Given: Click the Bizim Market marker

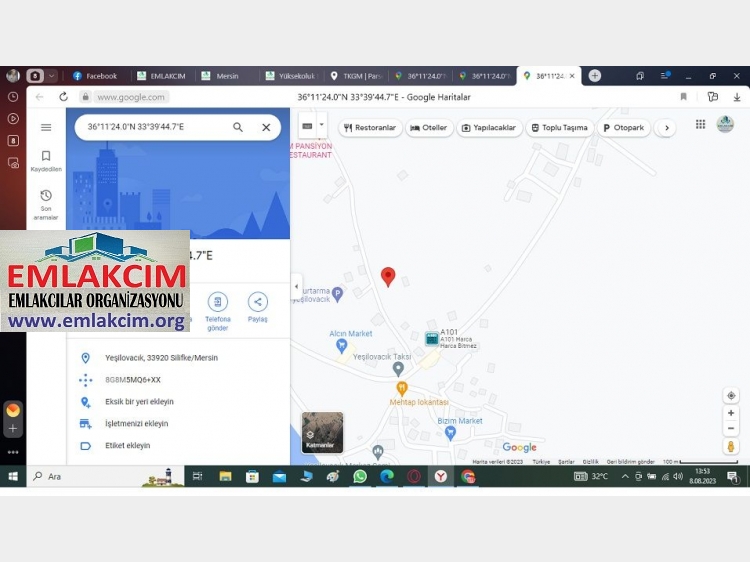Looking at the screenshot, I should [450, 433].
